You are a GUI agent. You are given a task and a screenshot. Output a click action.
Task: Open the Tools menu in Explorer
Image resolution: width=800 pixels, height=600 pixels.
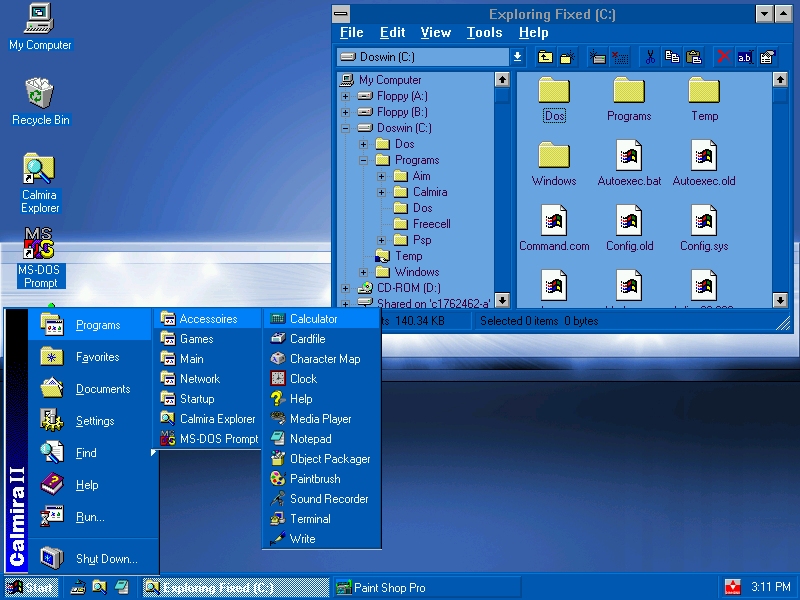(x=484, y=33)
